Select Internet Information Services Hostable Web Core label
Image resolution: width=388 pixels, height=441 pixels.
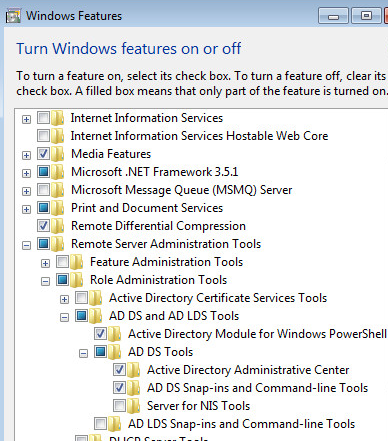[199, 136]
